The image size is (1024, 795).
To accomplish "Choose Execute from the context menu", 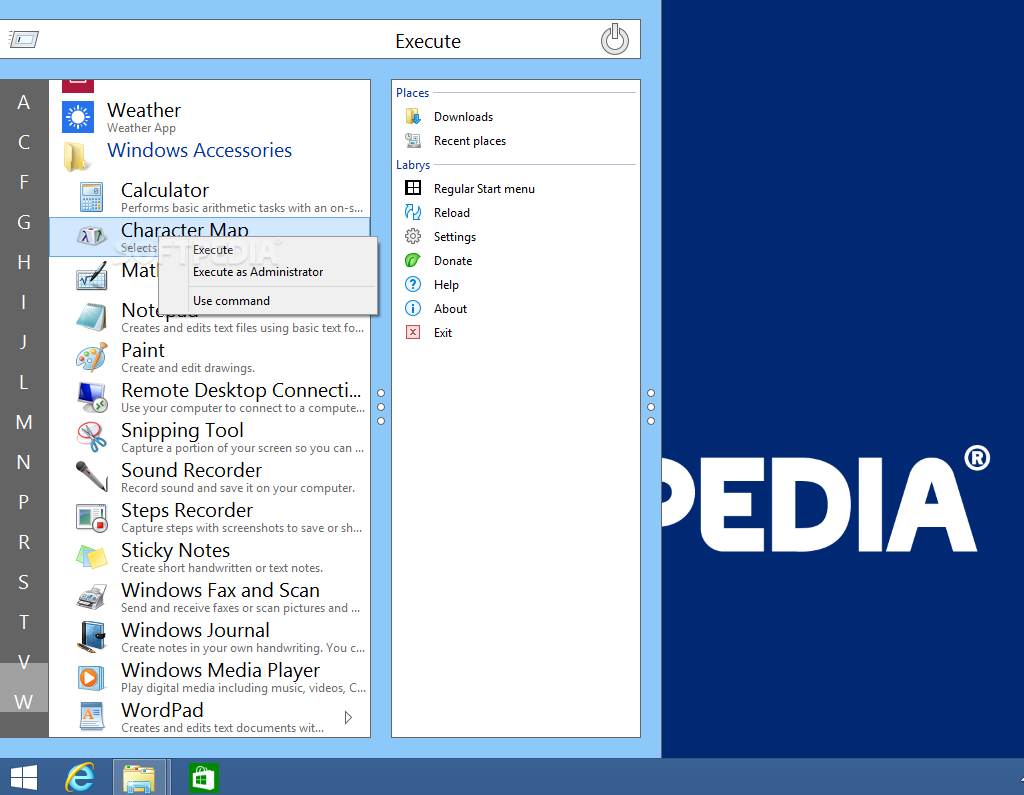I will coord(213,250).
